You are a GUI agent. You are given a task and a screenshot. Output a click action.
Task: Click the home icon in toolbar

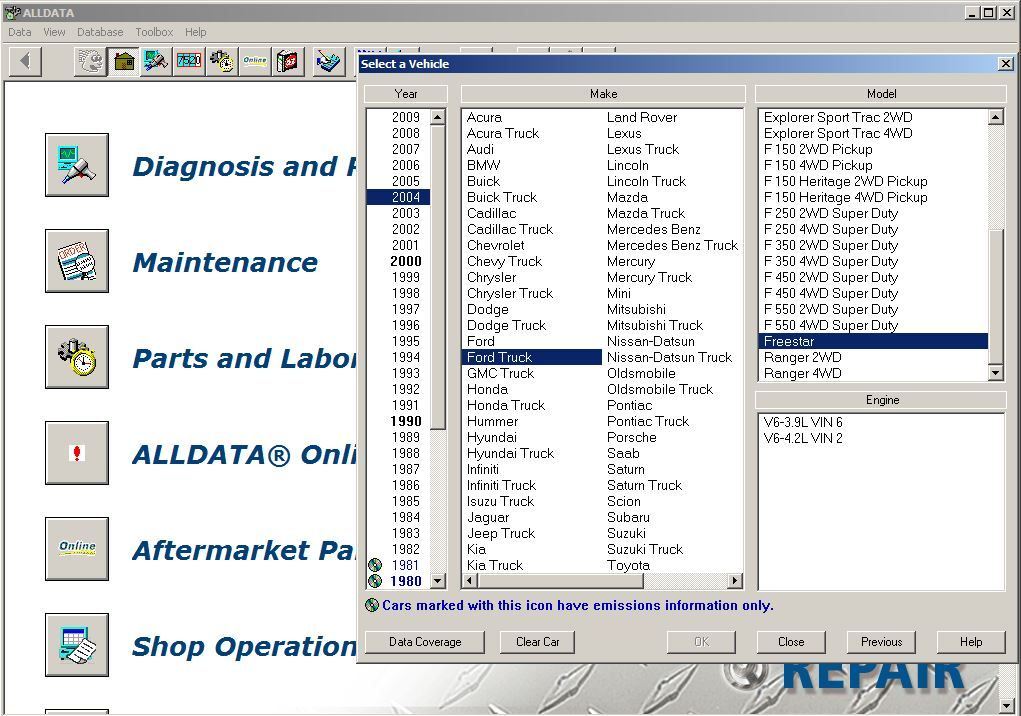pyautogui.click(x=123, y=61)
